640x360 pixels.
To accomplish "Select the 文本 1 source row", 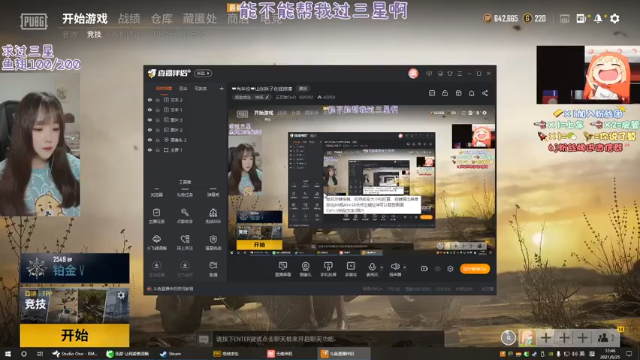I will point(186,110).
